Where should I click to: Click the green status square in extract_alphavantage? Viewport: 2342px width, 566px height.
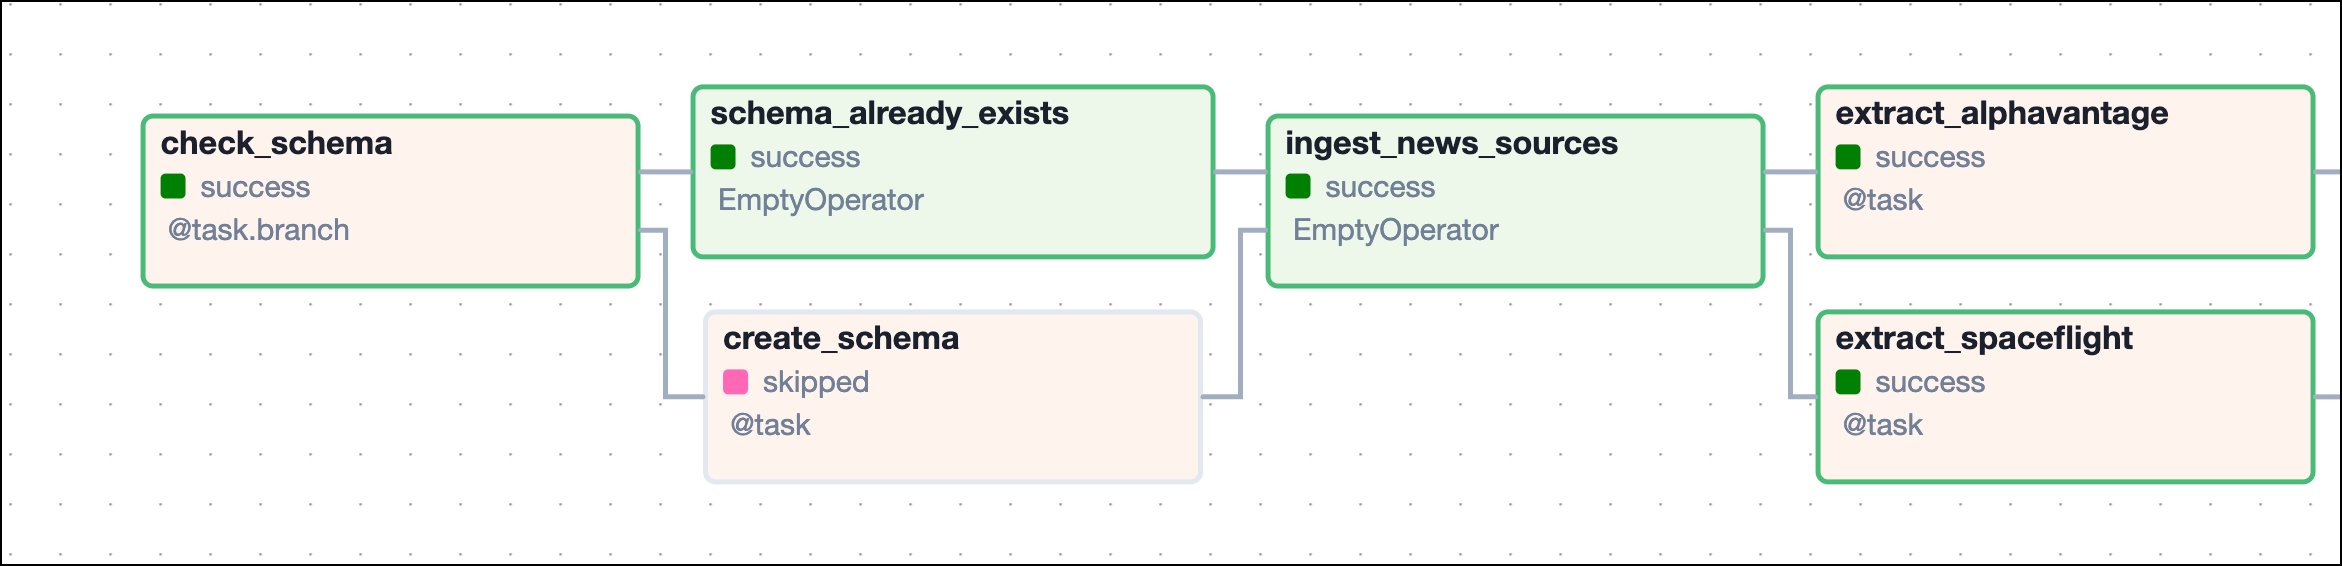[1848, 157]
